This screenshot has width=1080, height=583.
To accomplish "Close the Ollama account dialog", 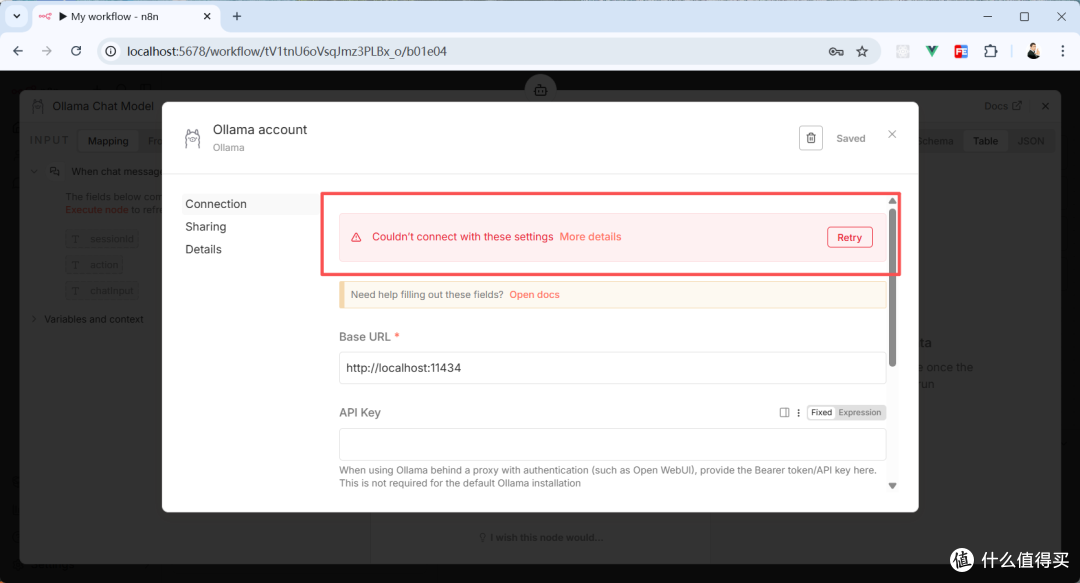I will pyautogui.click(x=892, y=134).
